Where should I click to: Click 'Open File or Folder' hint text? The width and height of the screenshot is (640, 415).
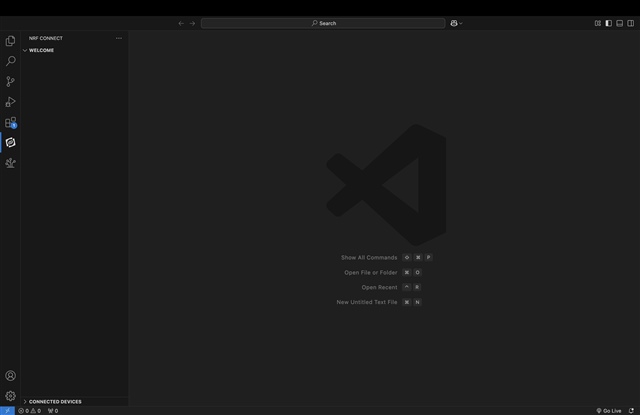point(371,273)
